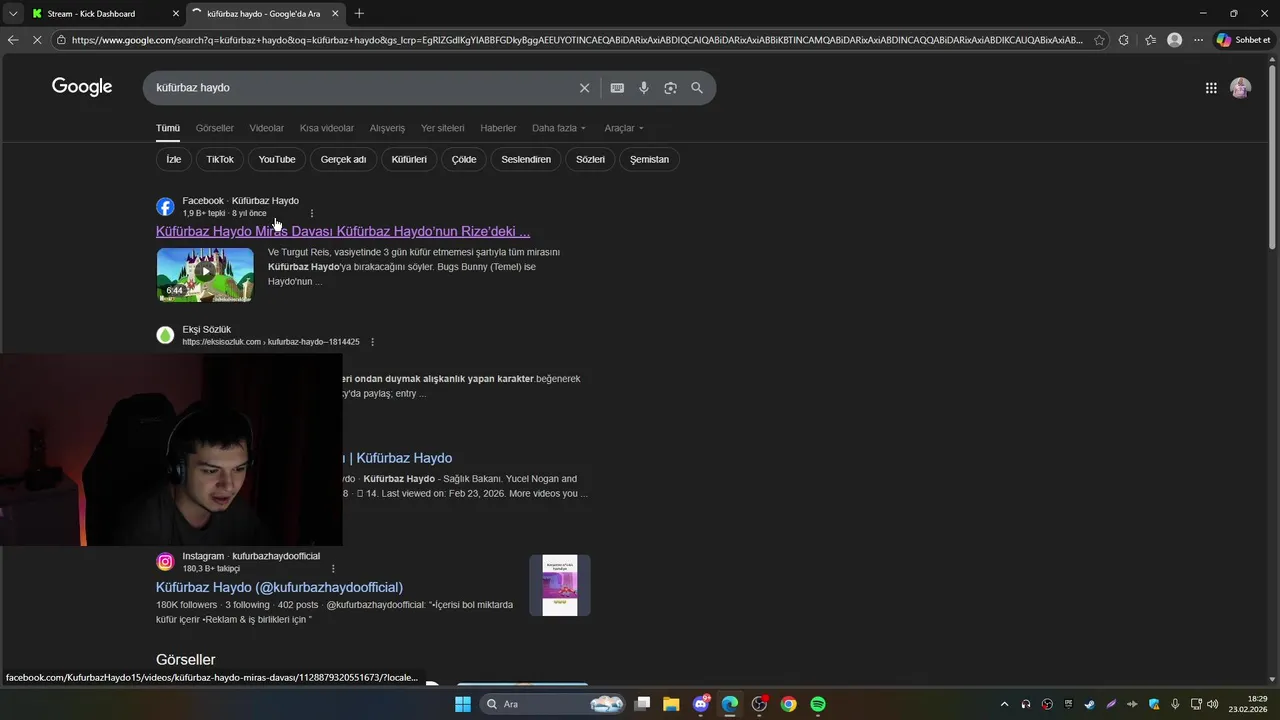Screen dimensions: 1280x720
Task: Select the Çölde filter chip
Action: point(464,159)
